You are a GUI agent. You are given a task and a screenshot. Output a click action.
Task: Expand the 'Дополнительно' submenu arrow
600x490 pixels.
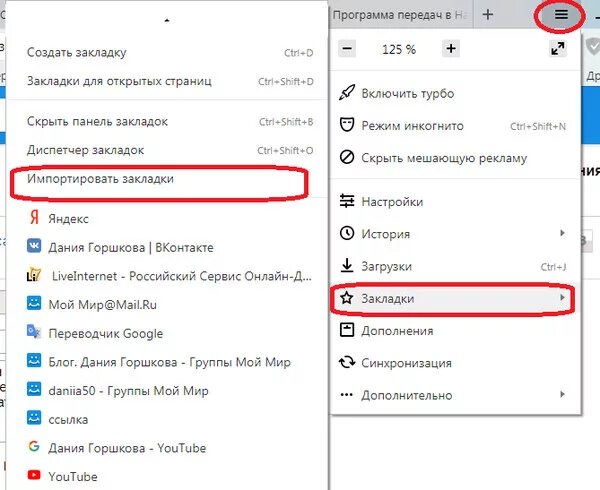pyautogui.click(x=562, y=394)
